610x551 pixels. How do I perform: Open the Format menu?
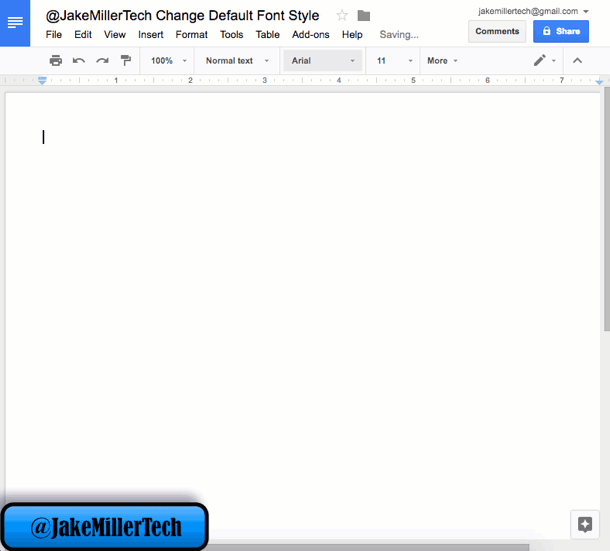(191, 35)
